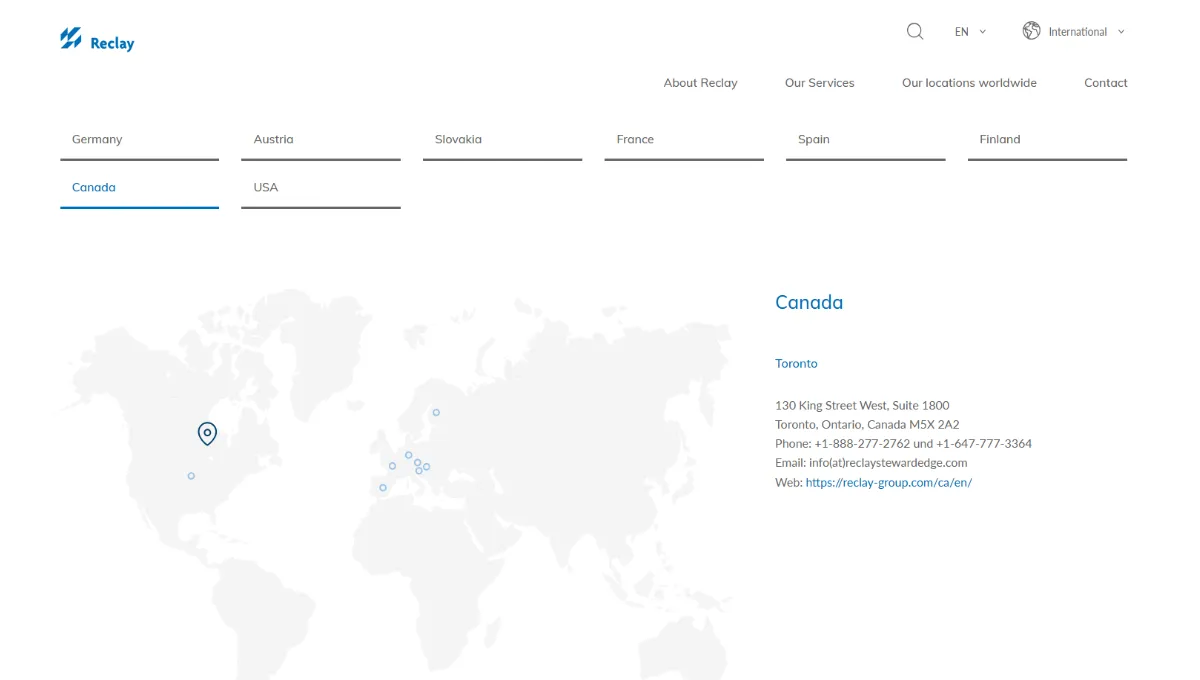Open the International region dropdown
Screen dimensions: 1200x680
pos(1086,32)
